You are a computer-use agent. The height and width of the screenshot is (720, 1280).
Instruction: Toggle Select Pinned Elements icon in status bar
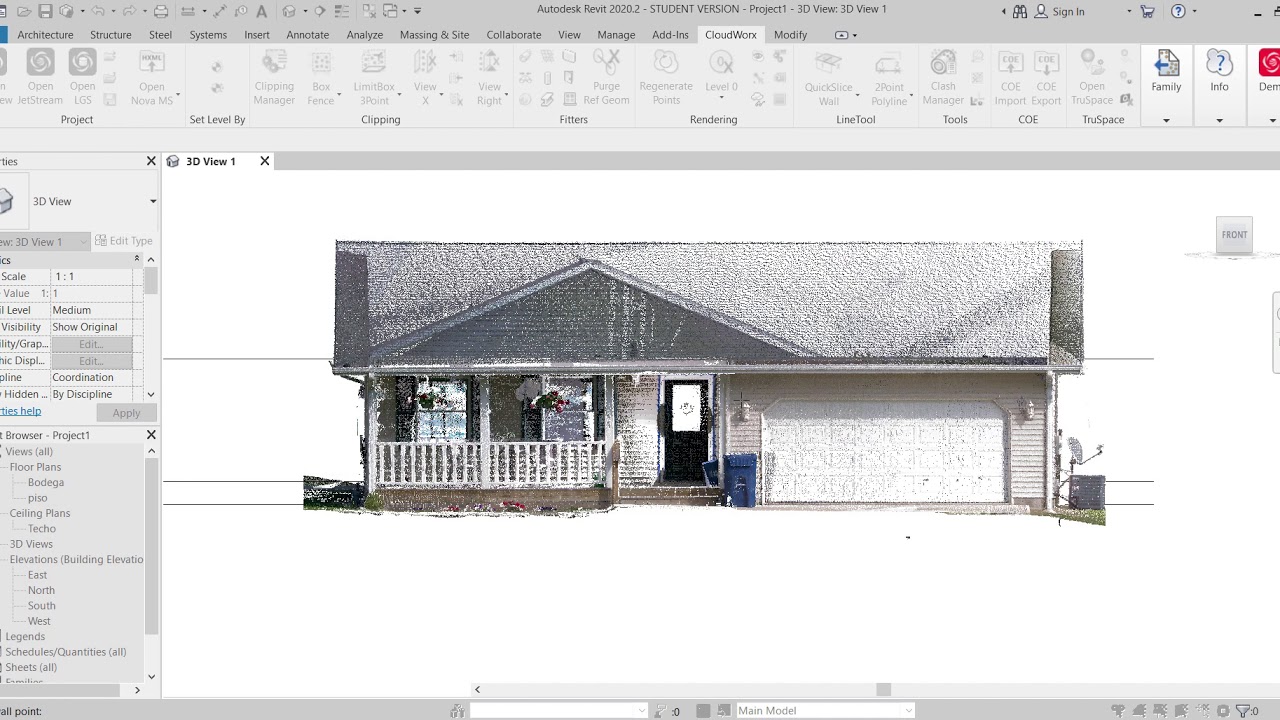coord(1160,711)
